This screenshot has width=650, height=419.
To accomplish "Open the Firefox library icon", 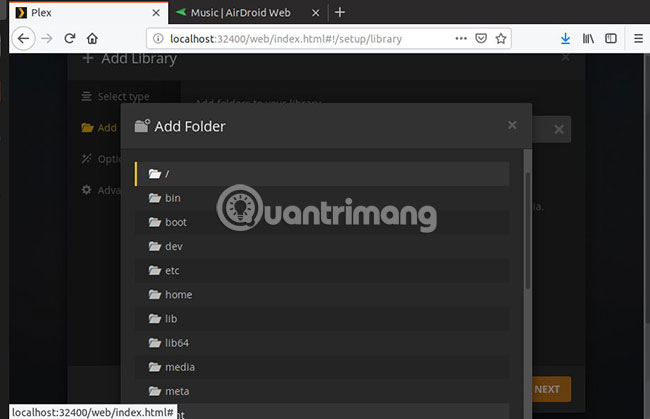I will coord(588,39).
